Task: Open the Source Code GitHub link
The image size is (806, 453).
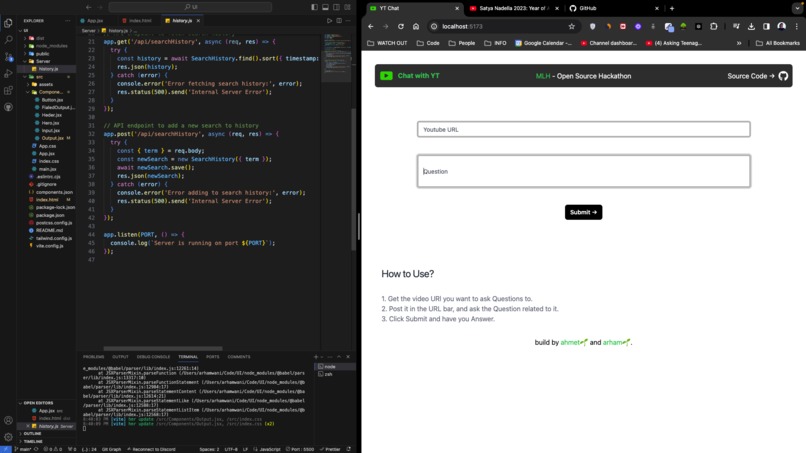Action: click(x=757, y=76)
